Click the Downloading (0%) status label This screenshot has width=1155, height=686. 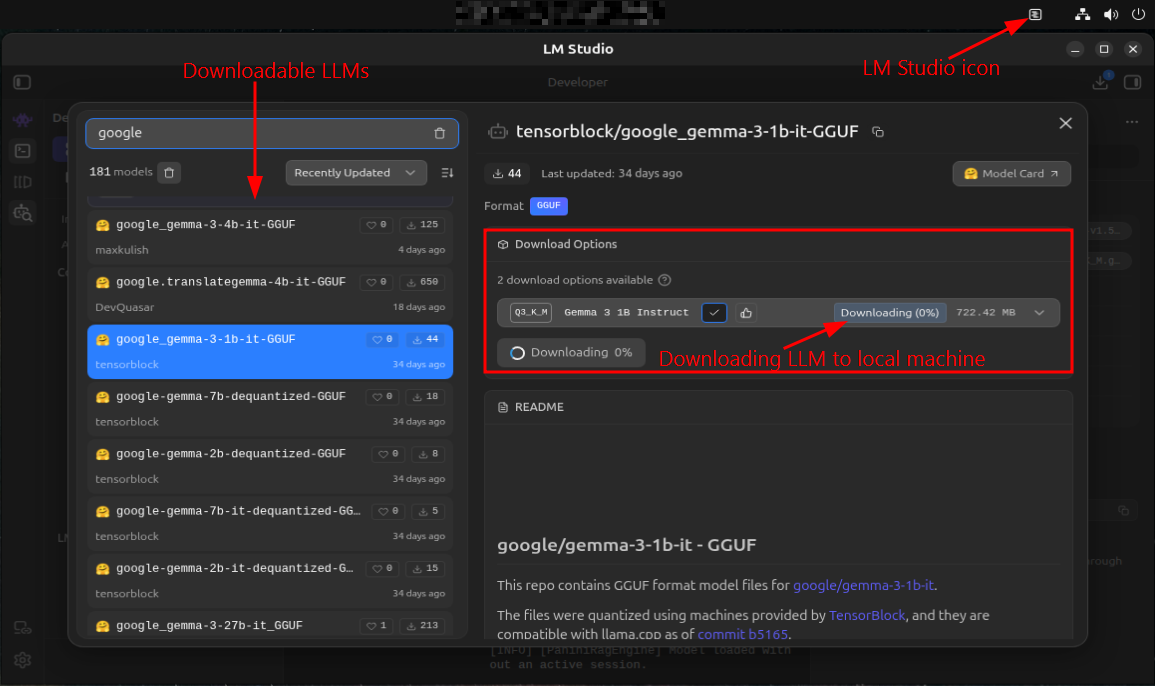tap(890, 313)
